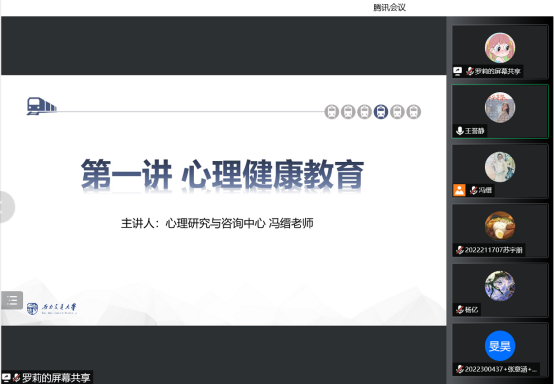Select the food-photo avatar of 苏宇朋

[x=500, y=226]
